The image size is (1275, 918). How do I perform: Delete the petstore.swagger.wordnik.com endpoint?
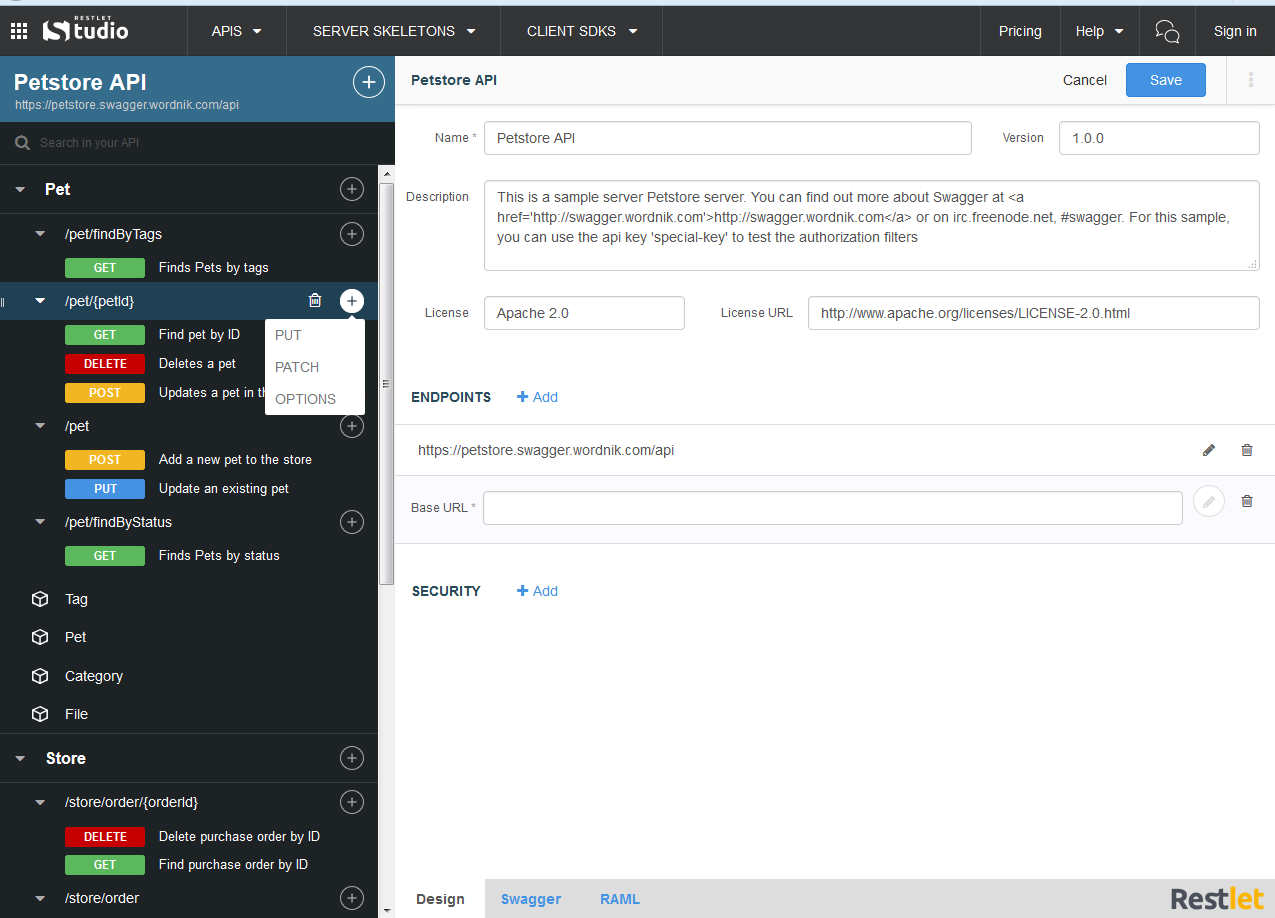coord(1246,450)
